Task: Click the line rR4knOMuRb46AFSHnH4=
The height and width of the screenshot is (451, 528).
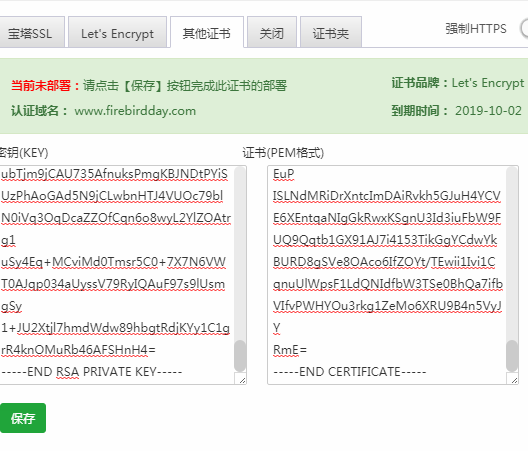Action: point(78,350)
